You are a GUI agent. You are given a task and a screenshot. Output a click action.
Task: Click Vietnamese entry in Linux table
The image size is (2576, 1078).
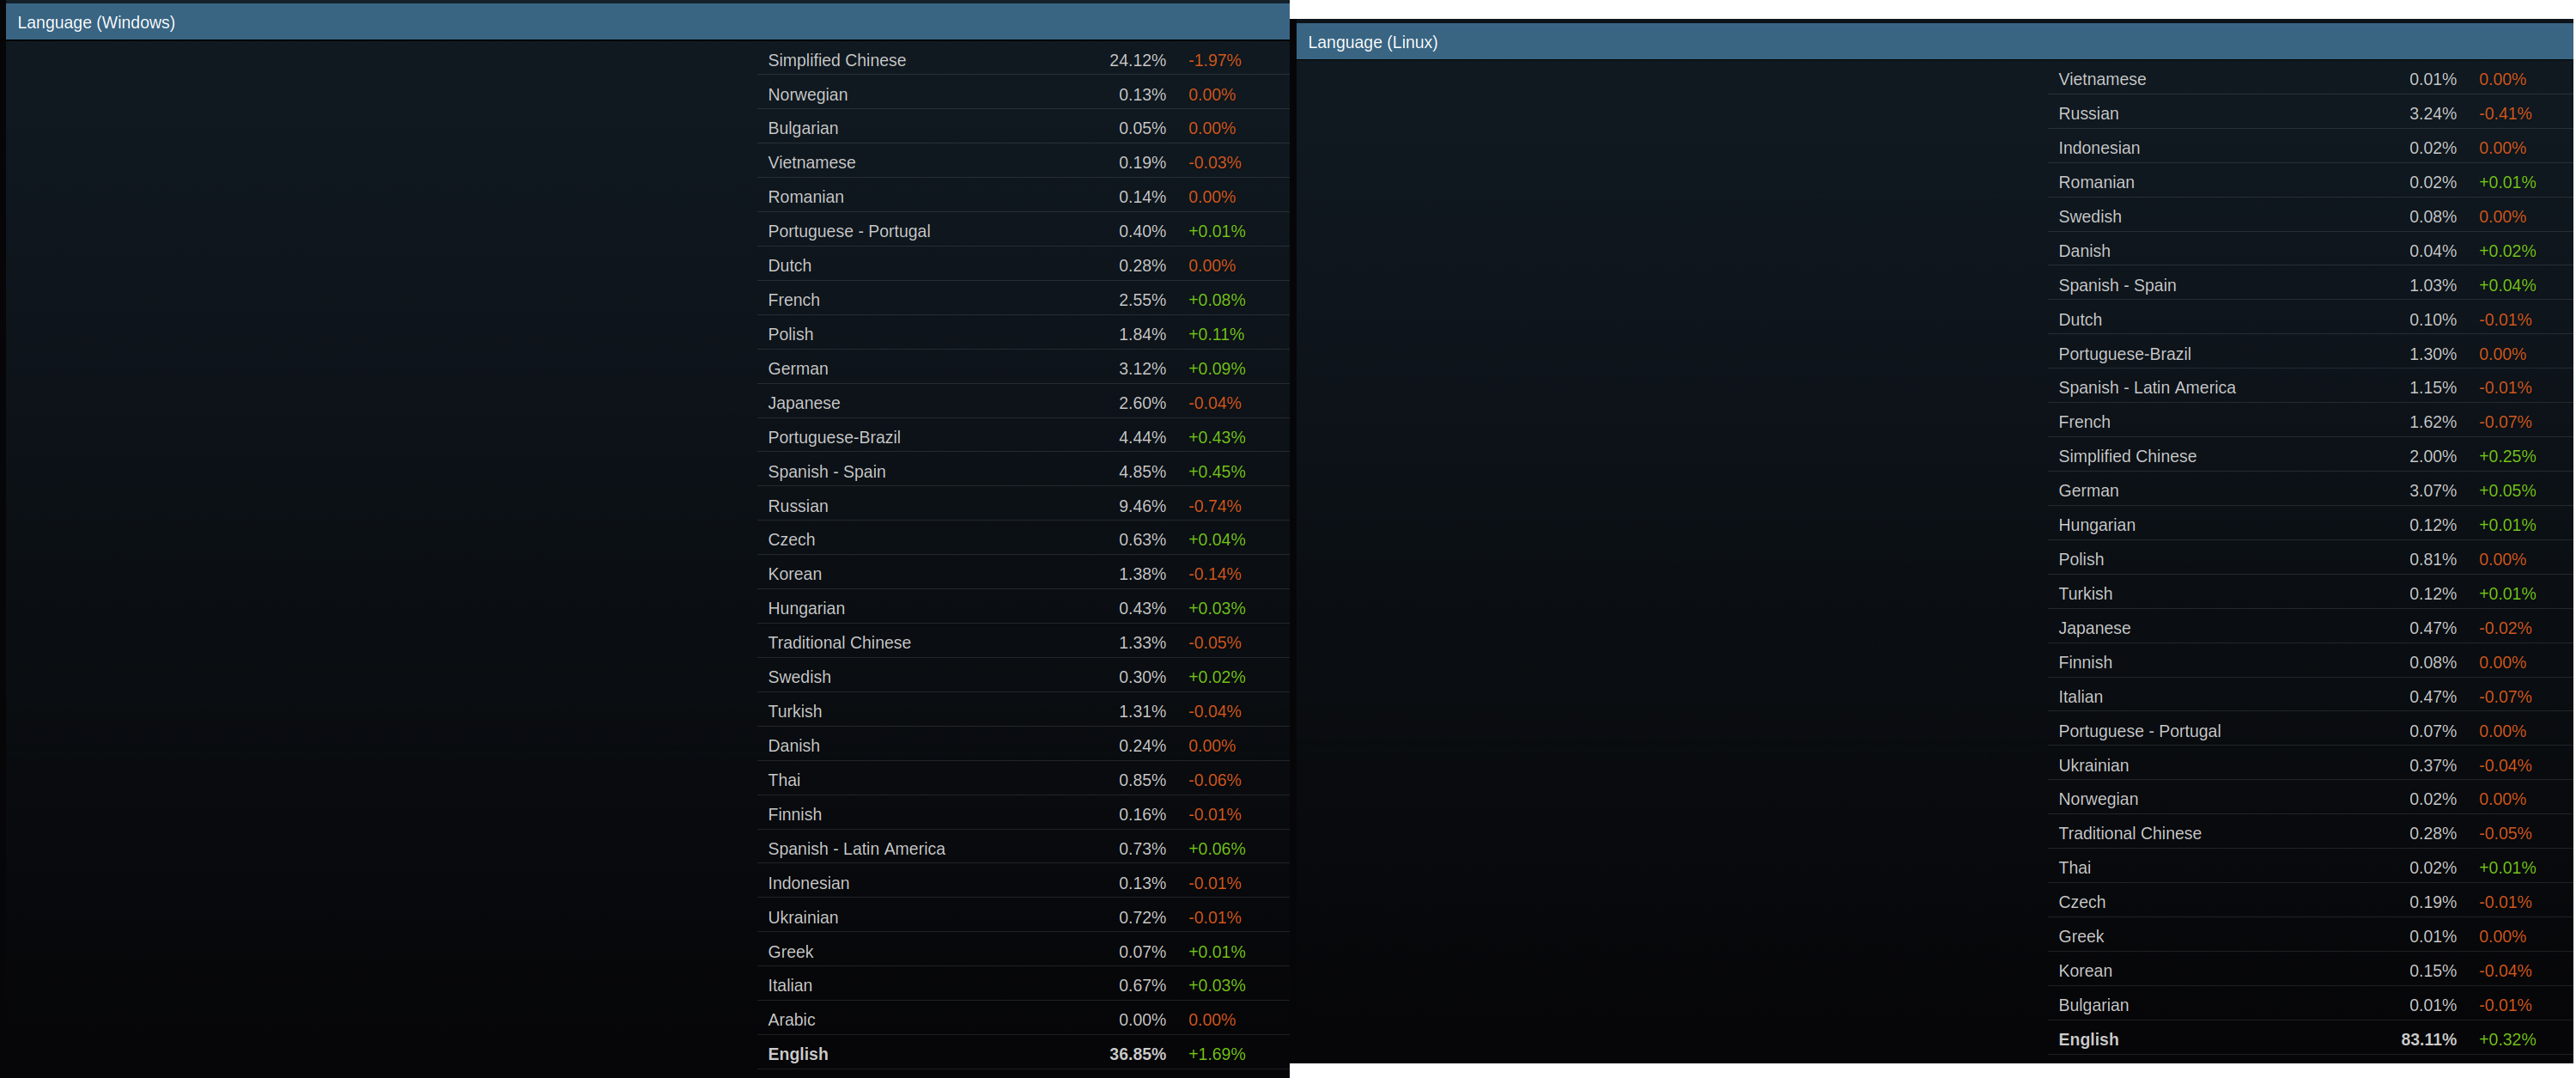tap(2101, 79)
